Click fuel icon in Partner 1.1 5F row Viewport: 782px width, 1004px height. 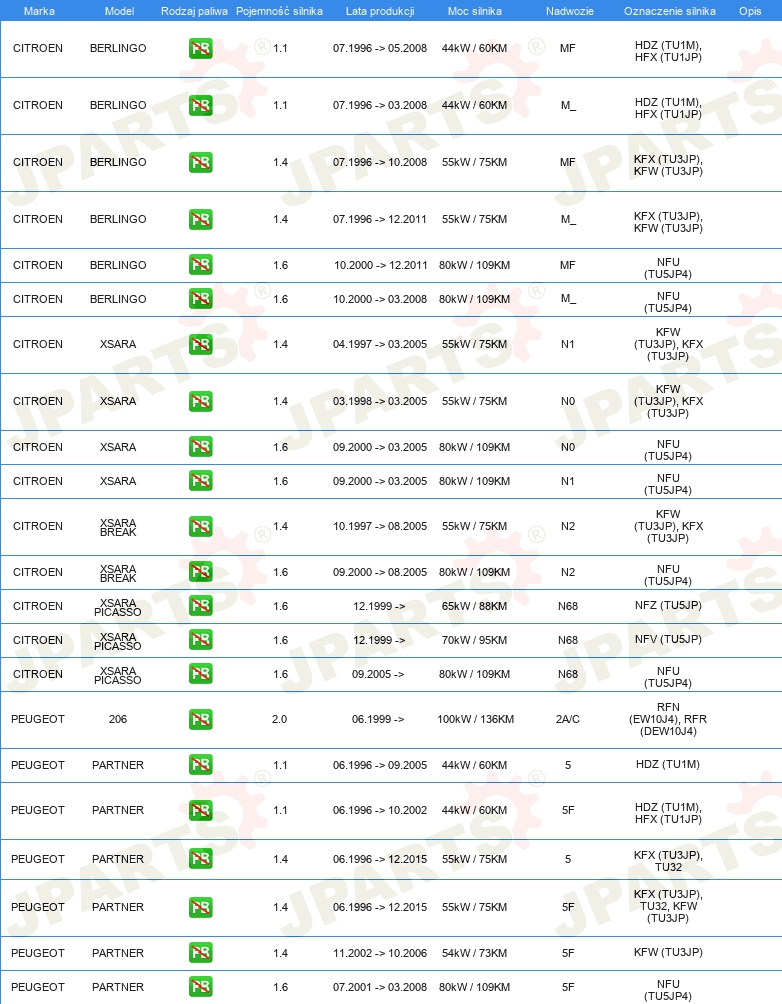(x=200, y=810)
